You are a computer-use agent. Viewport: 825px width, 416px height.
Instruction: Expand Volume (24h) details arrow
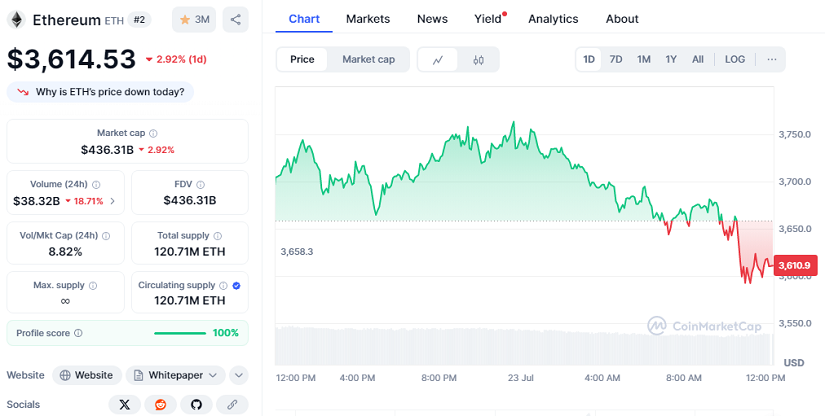click(x=113, y=201)
